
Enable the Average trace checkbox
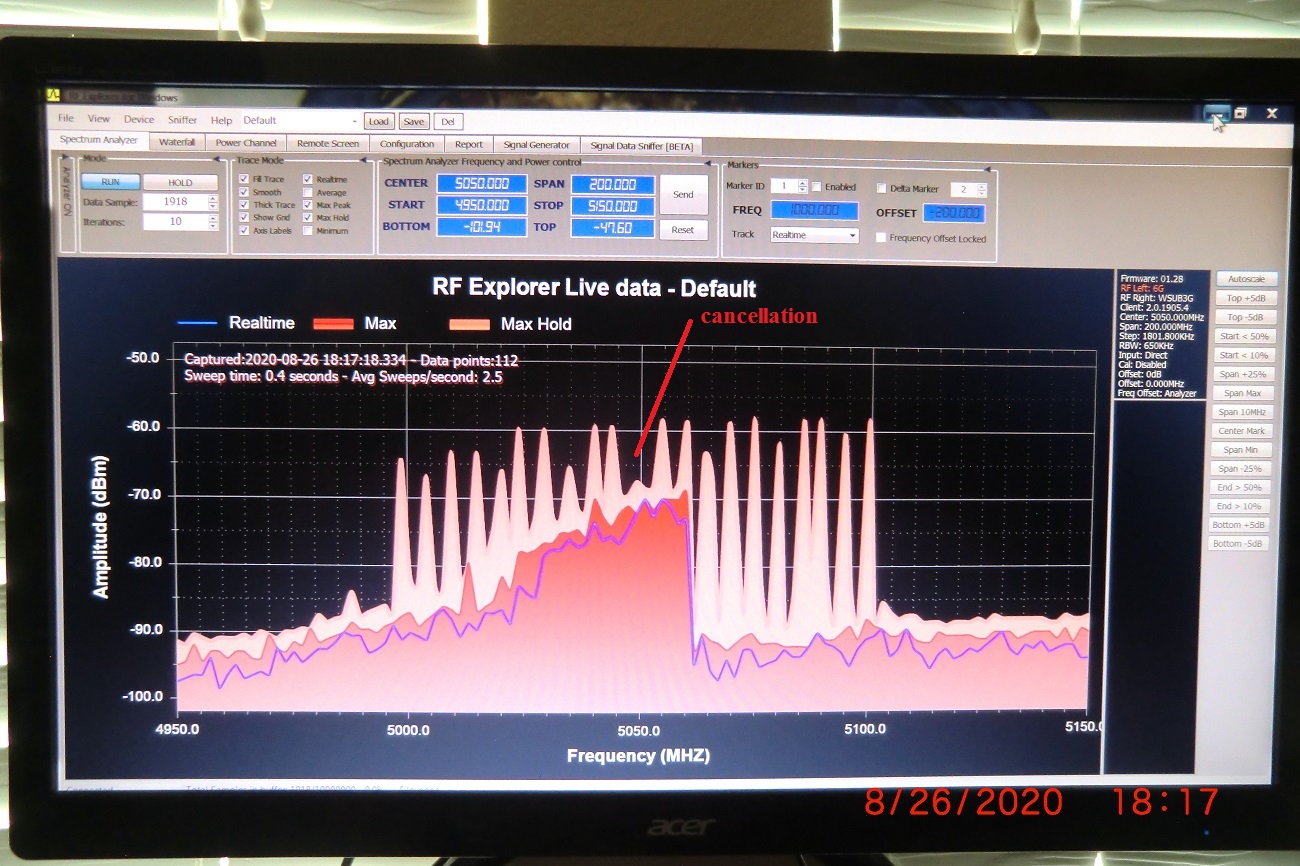(308, 192)
